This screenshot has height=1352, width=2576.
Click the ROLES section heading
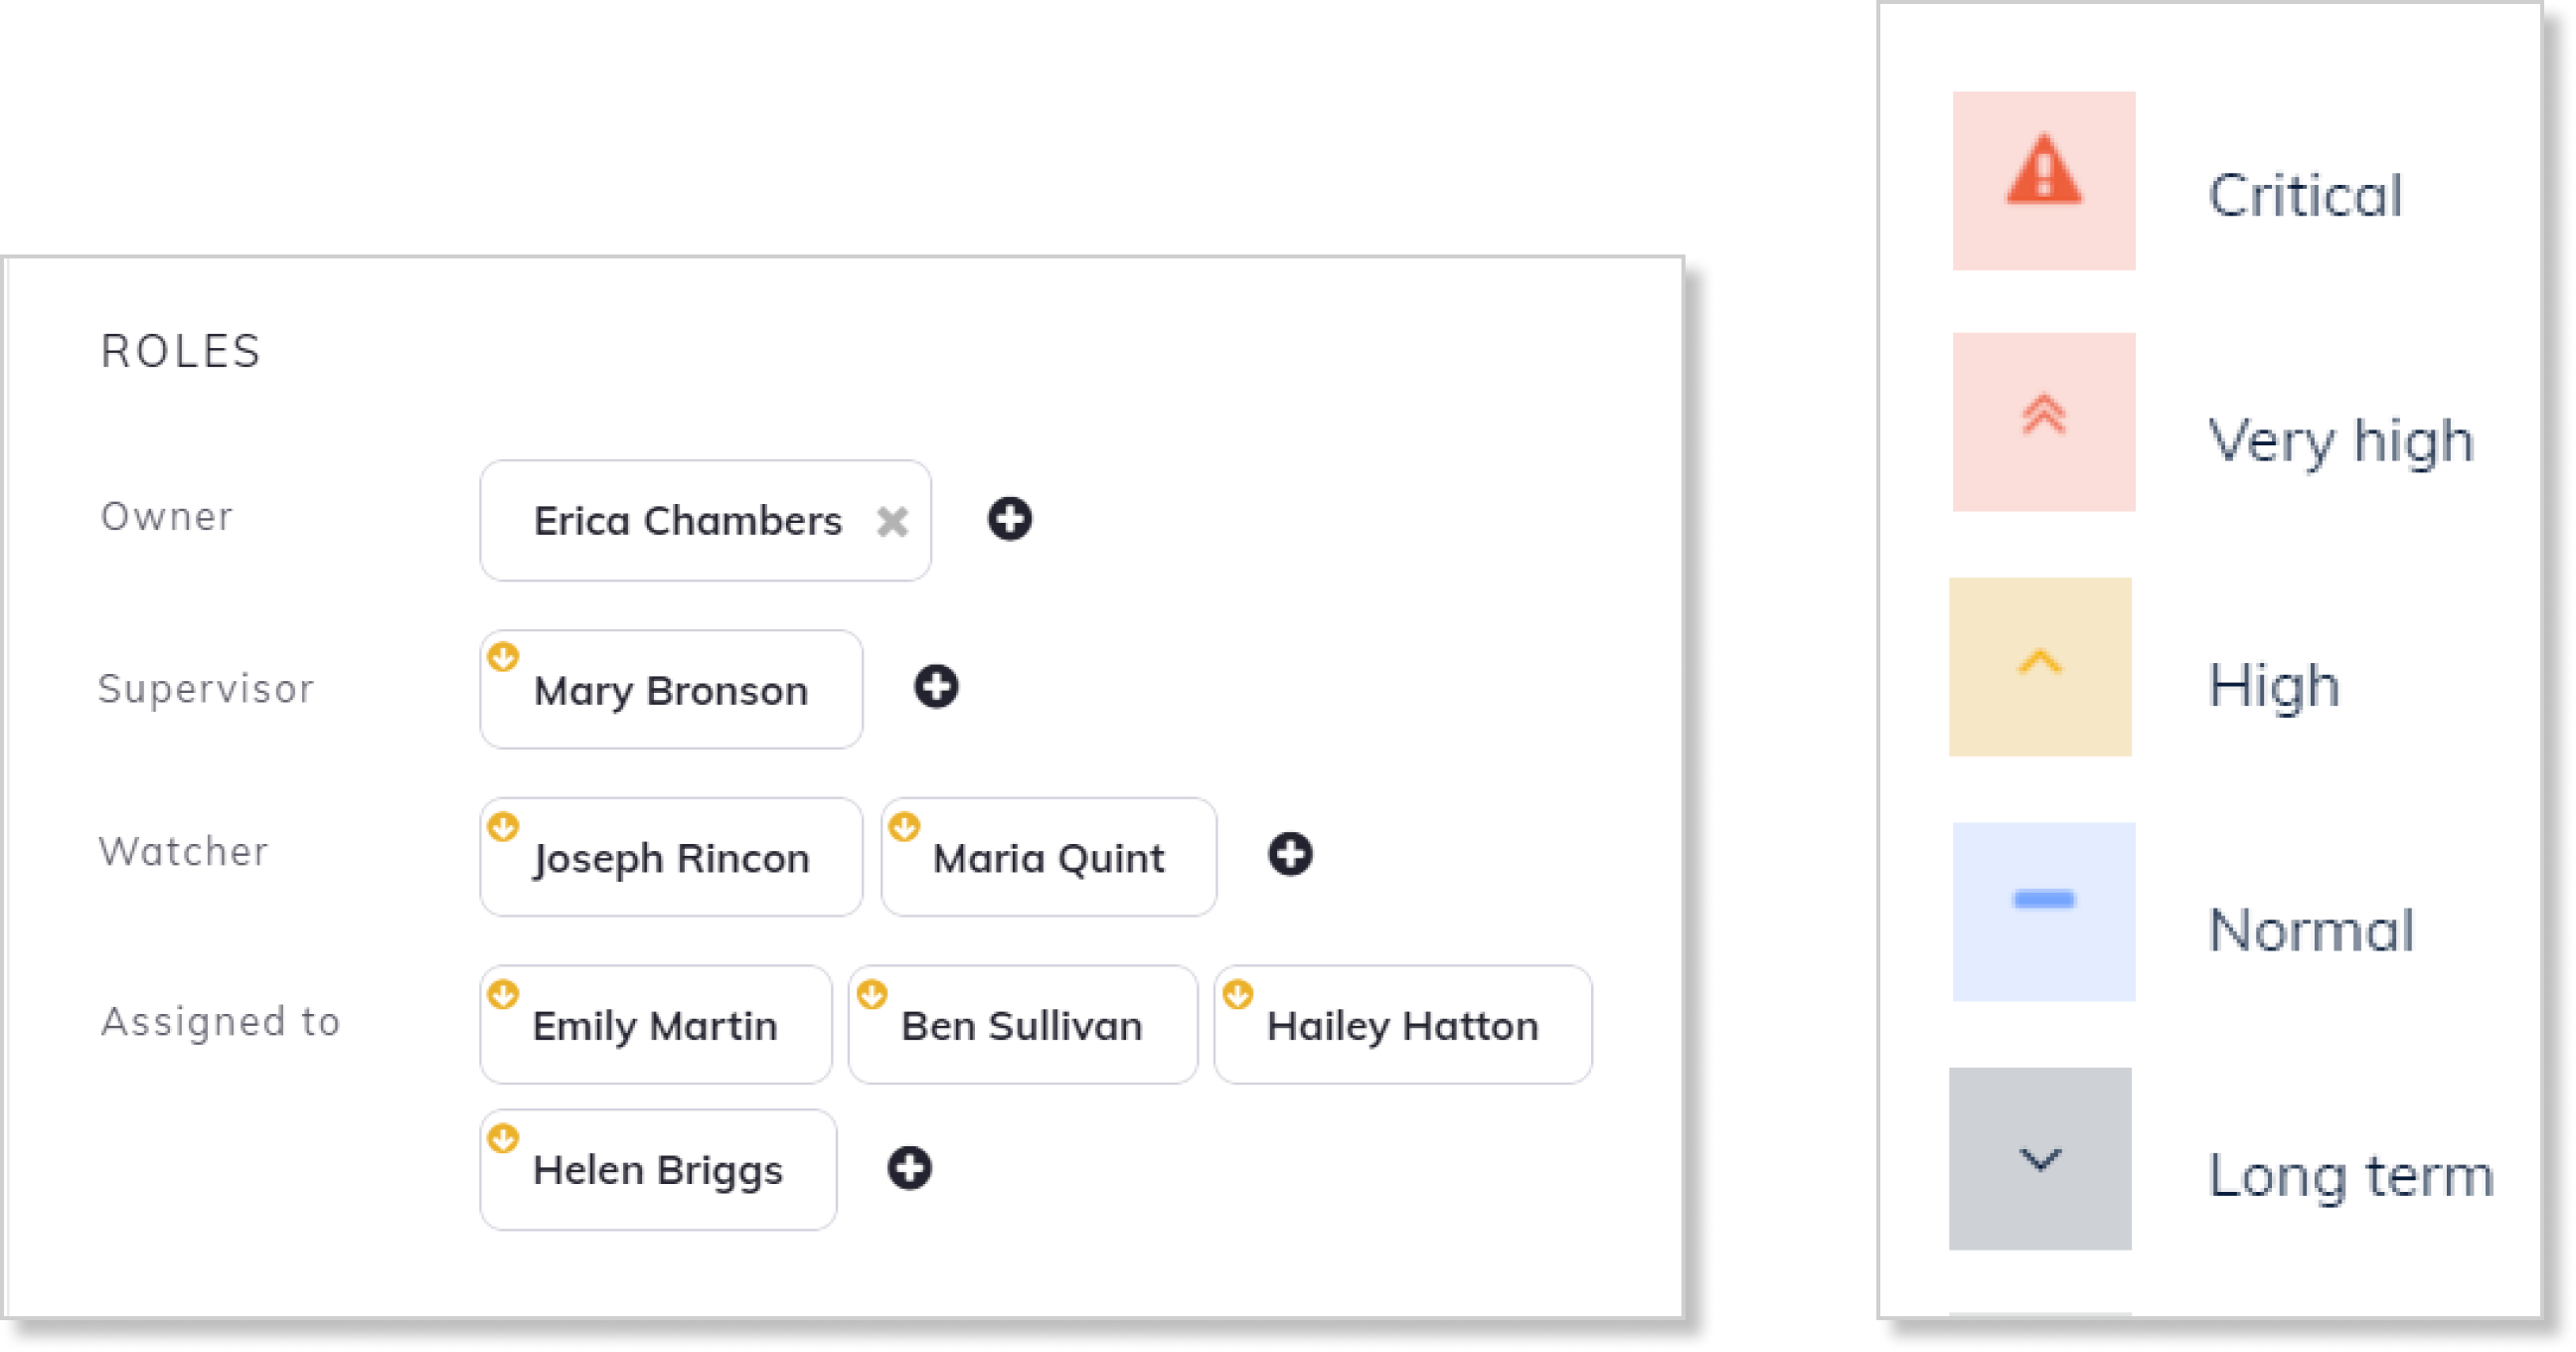tap(180, 351)
